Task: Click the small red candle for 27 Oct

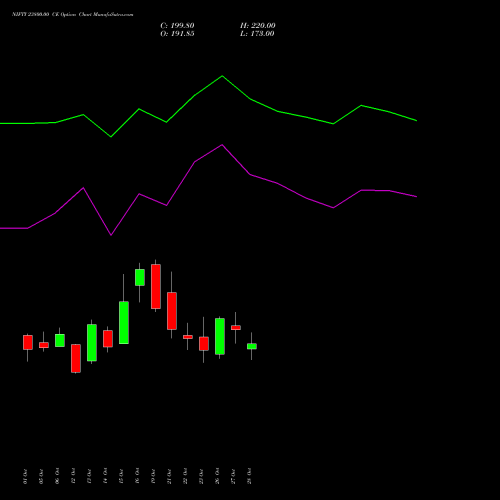Action: pos(236,328)
